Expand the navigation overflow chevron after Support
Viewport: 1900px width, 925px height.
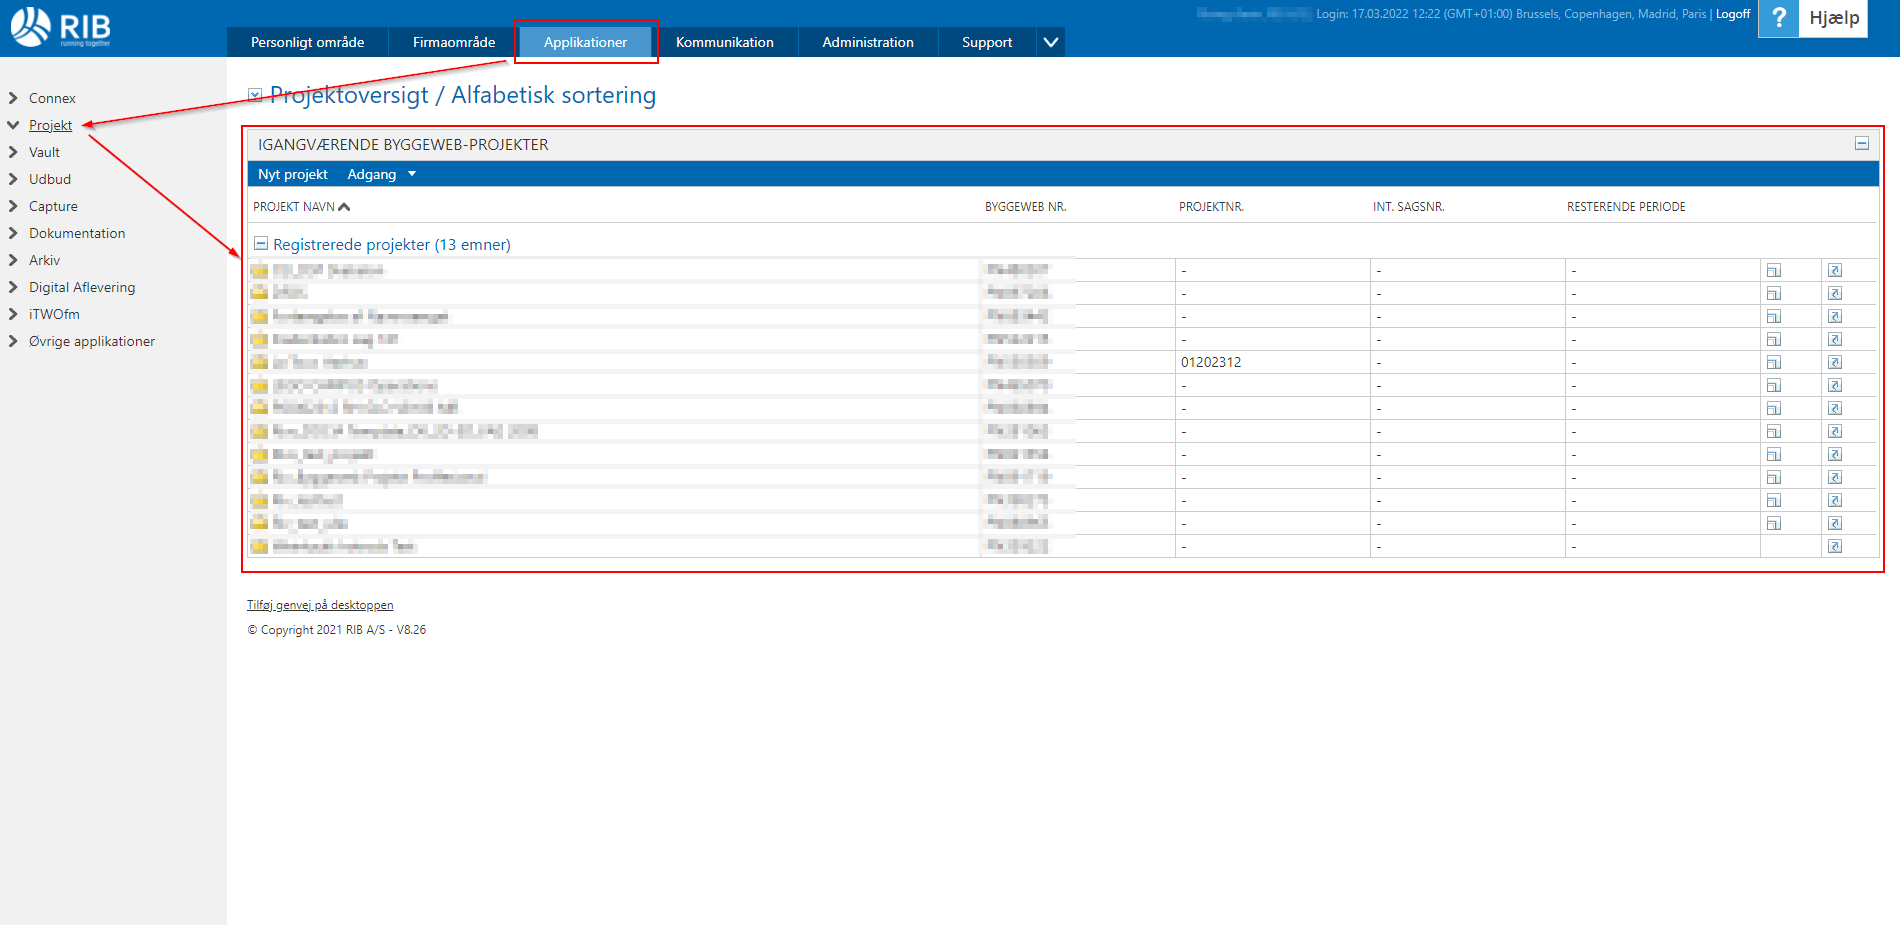[x=1050, y=42]
